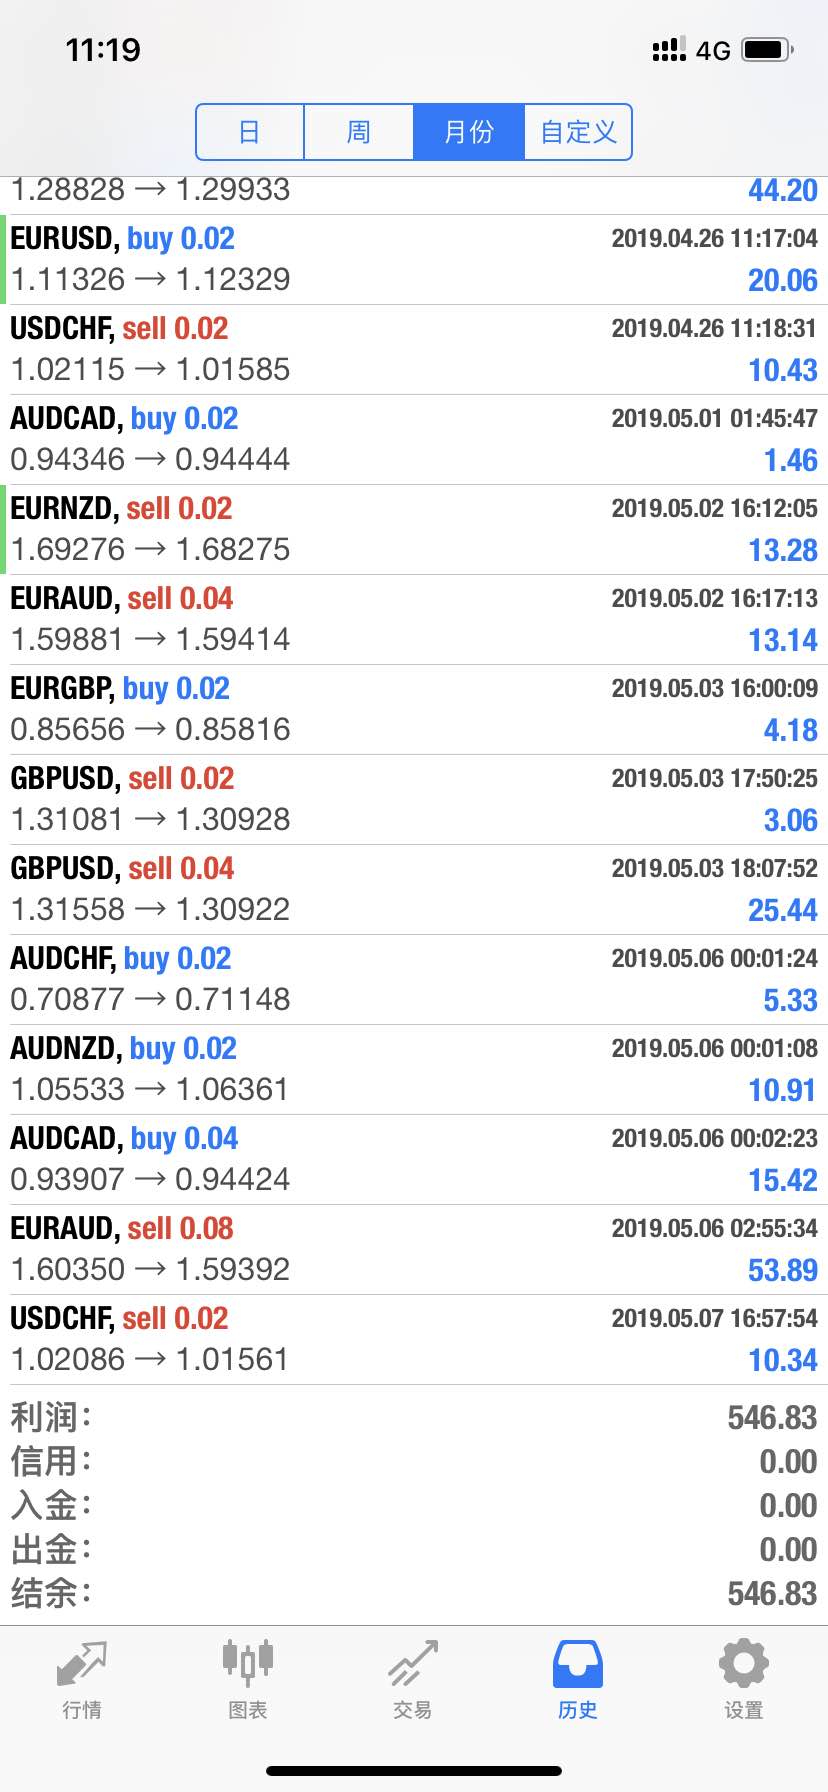828x1792 pixels.
Task: Open the 历史 history tray icon
Action: (x=577, y=1664)
